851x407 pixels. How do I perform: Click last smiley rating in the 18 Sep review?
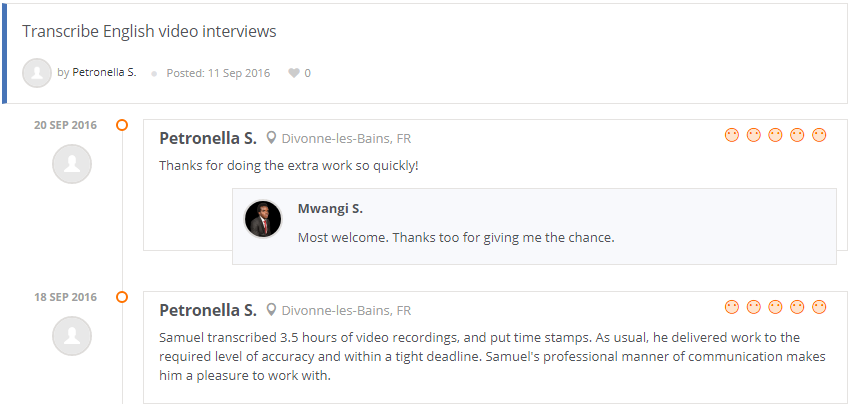[819, 307]
